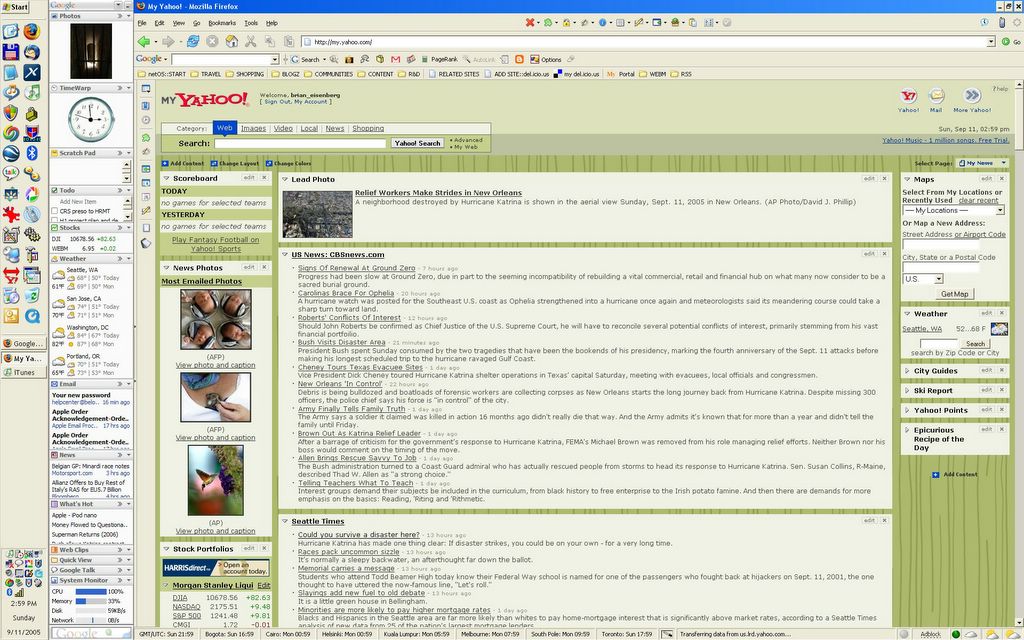Click the green Go icon beside address bar

click(x=1006, y=42)
